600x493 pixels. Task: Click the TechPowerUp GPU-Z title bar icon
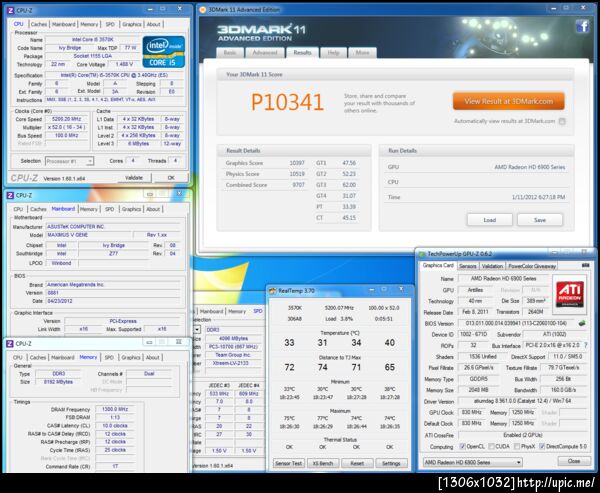coord(422,254)
